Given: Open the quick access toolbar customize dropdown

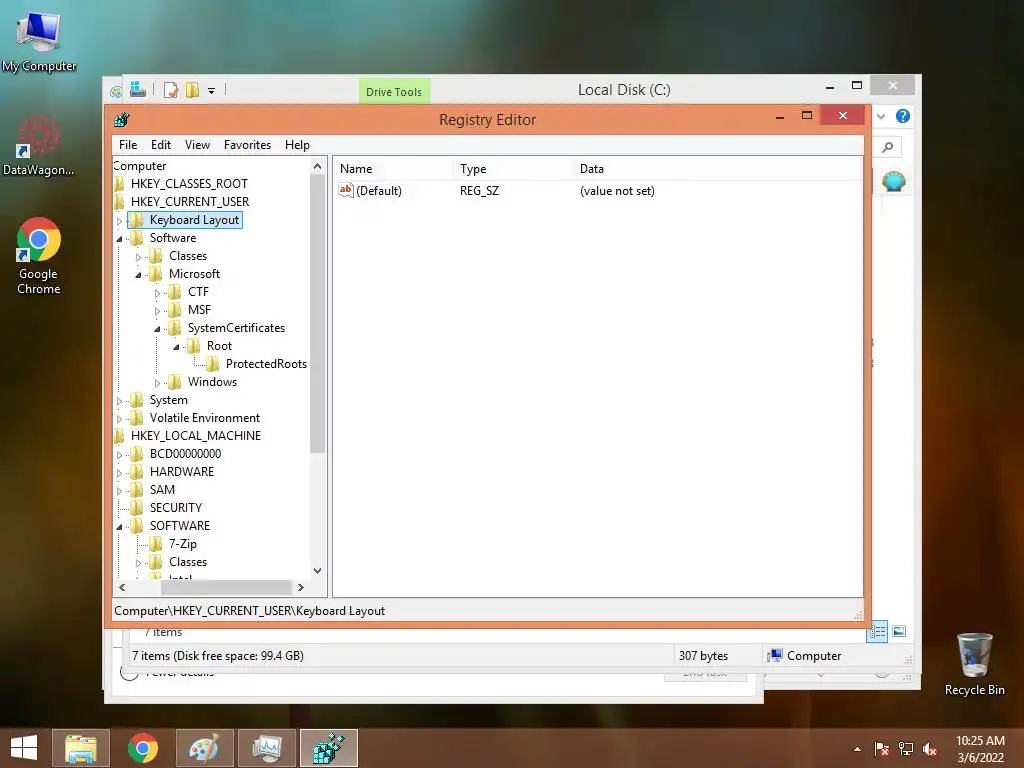Looking at the screenshot, I should pyautogui.click(x=212, y=91).
